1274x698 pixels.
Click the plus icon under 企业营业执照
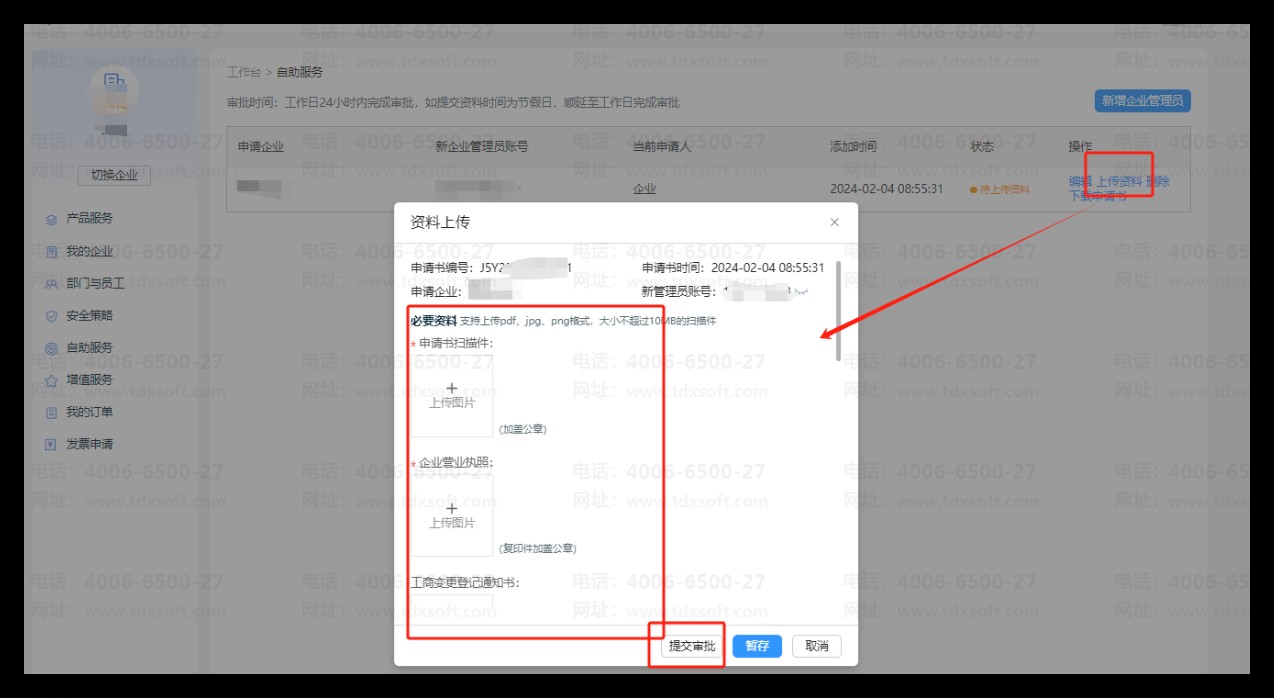pos(451,508)
